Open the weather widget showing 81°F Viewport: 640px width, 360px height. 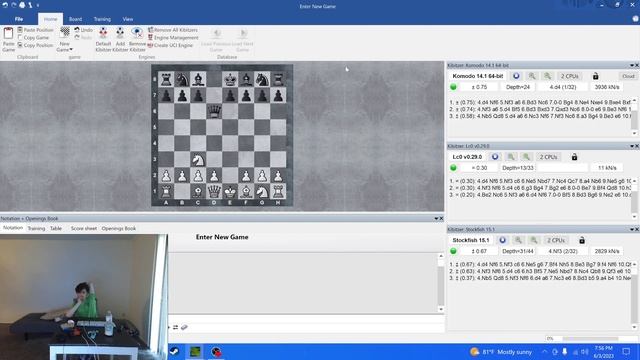[501, 352]
